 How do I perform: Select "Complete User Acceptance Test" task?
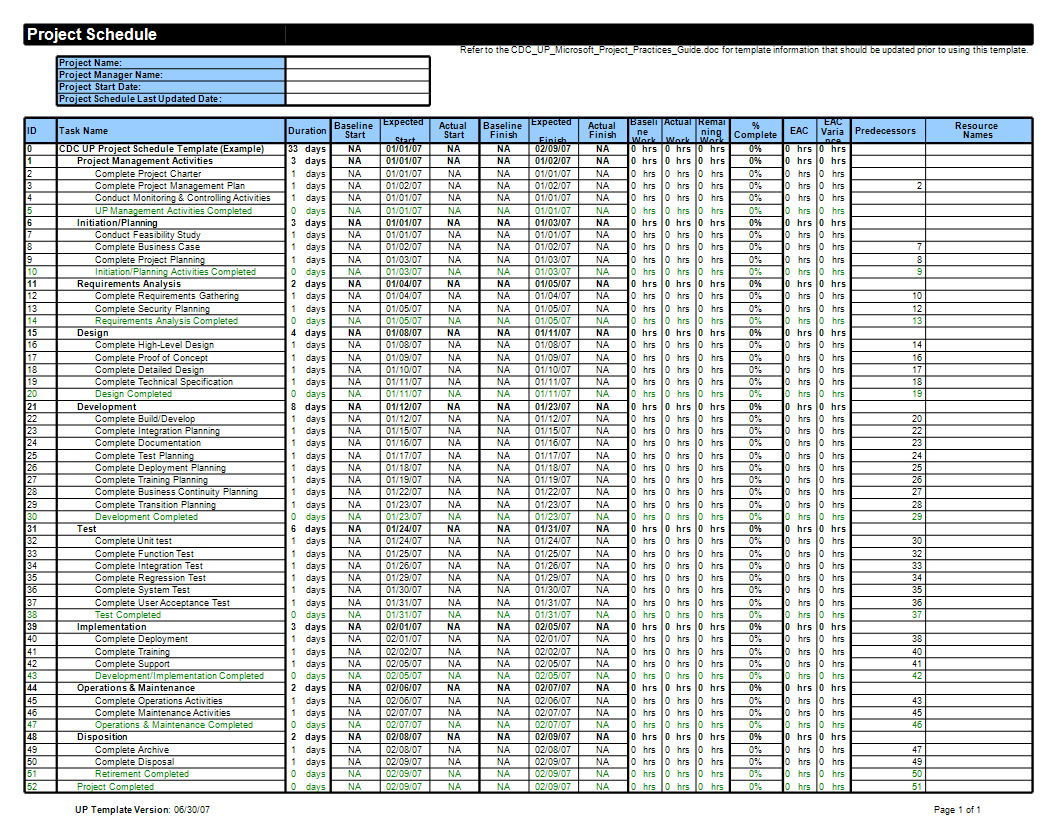163,602
